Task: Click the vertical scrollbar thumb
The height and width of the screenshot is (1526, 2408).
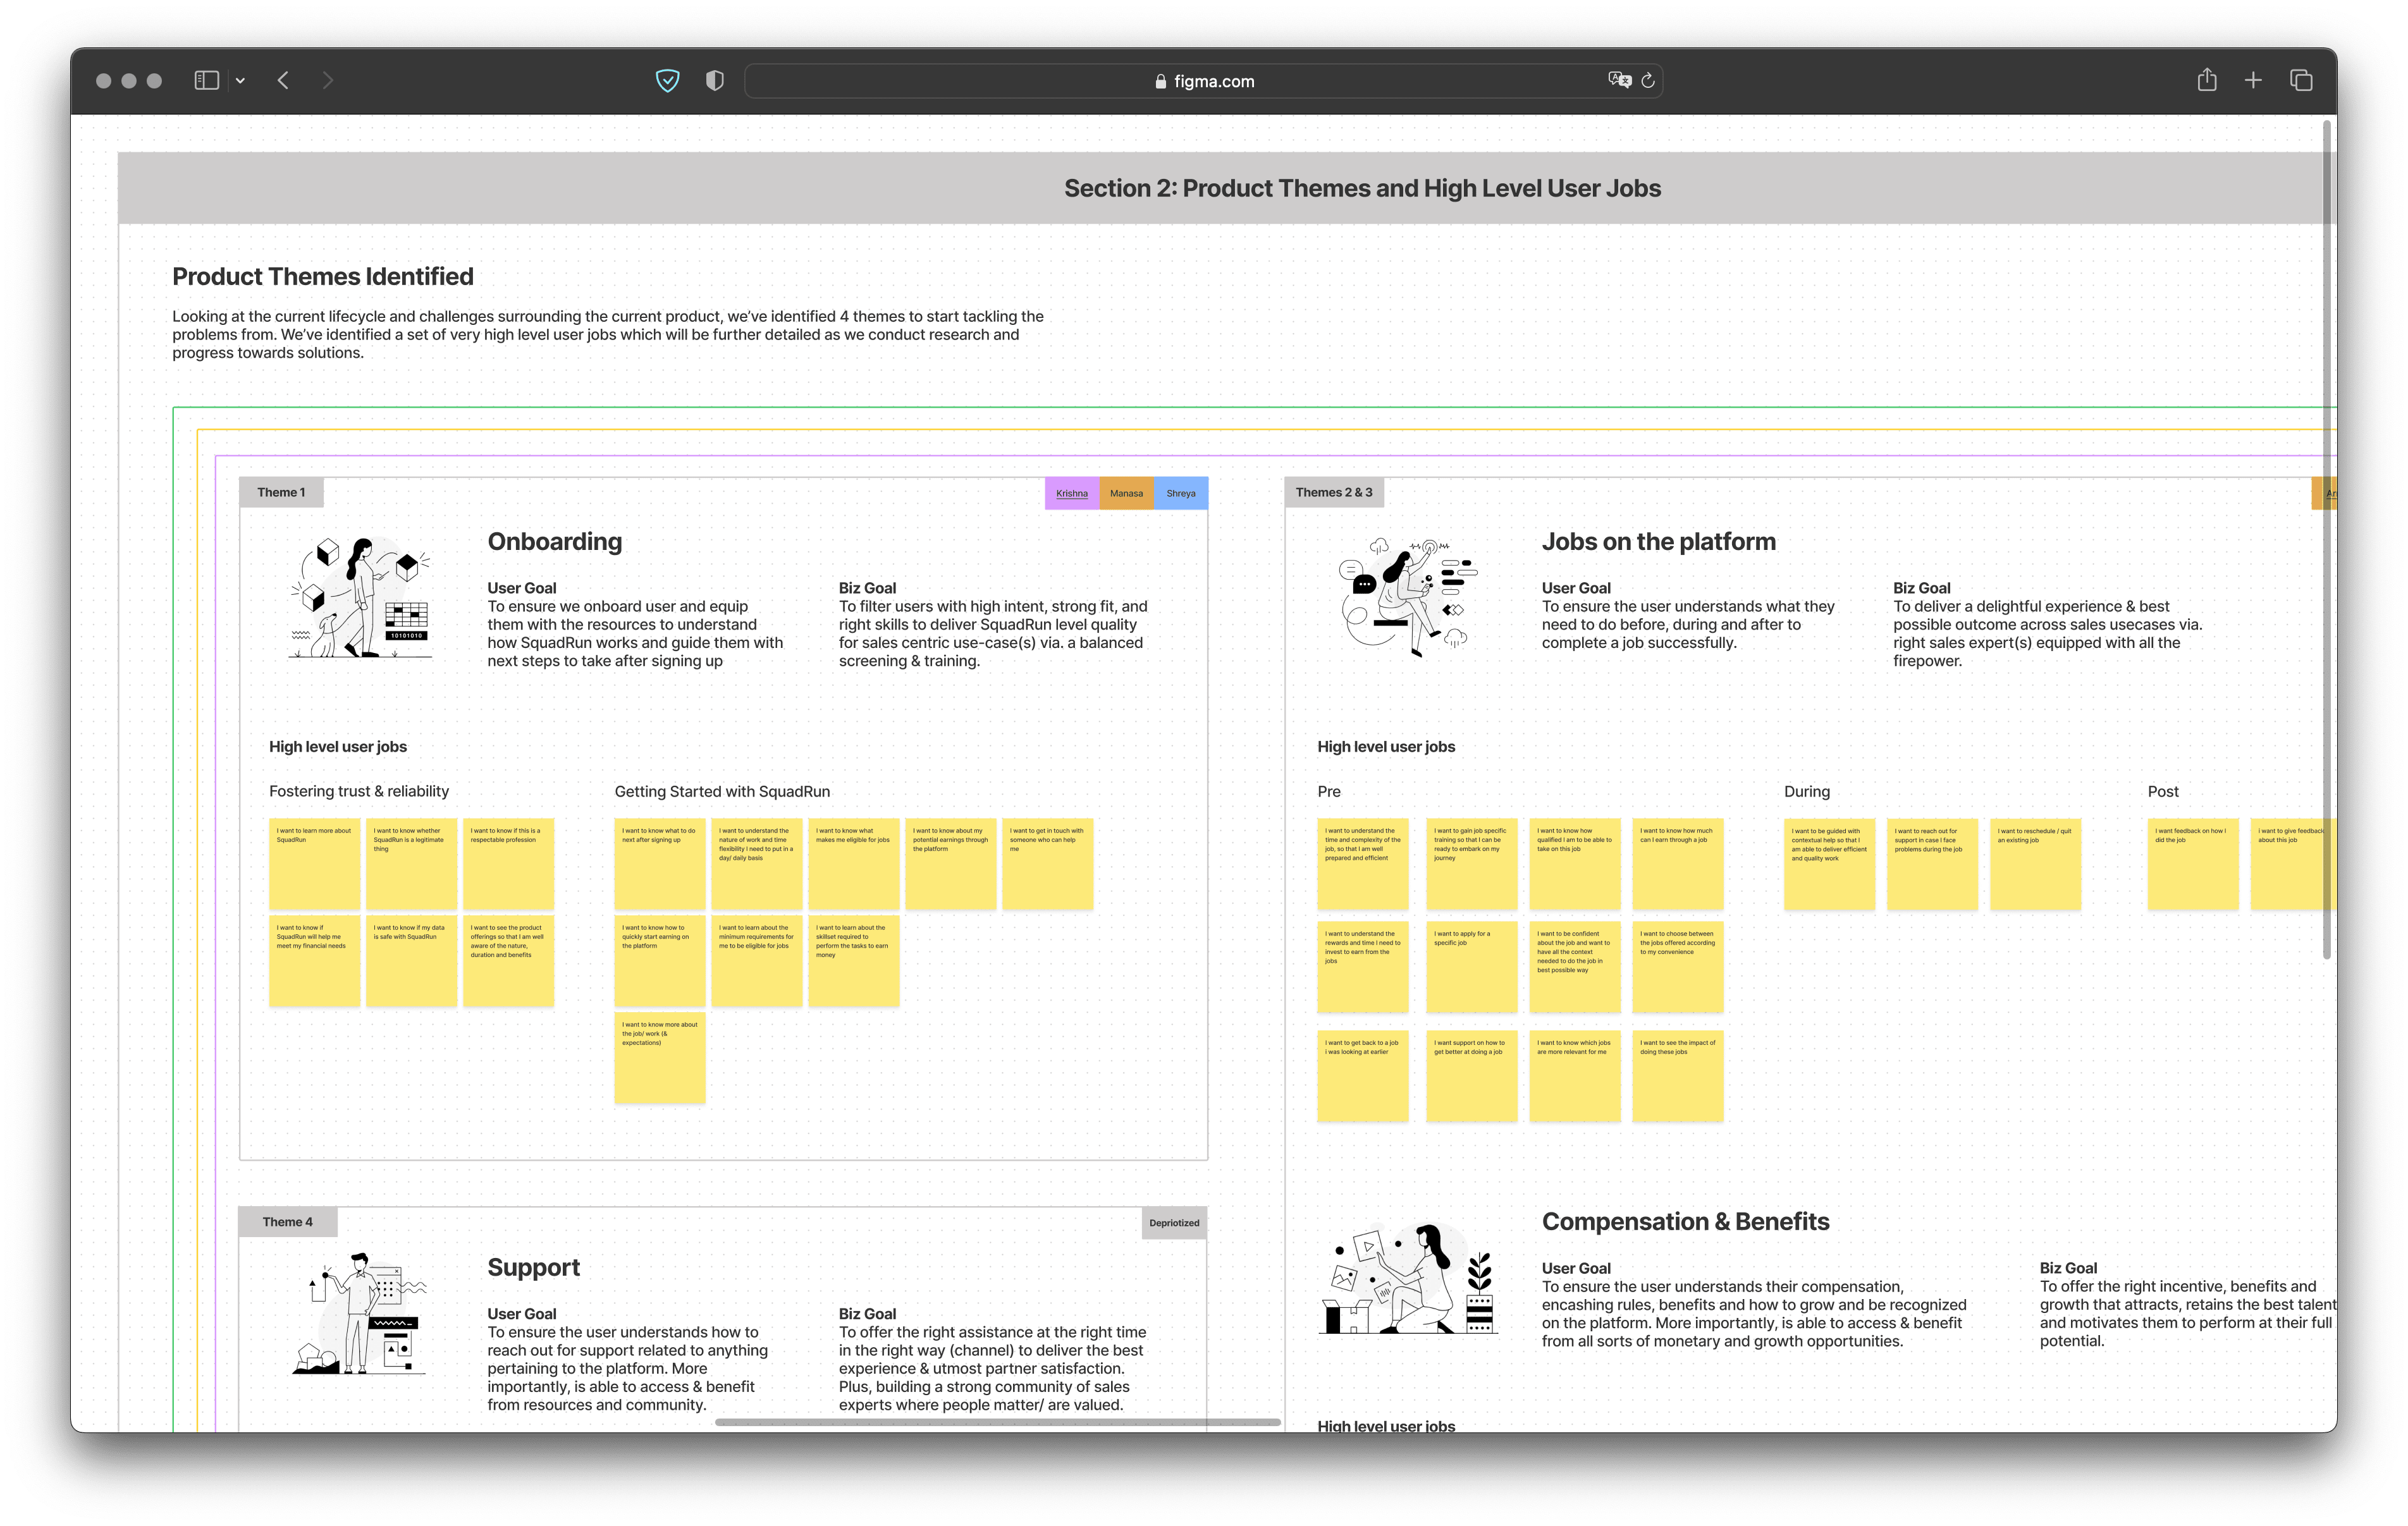Action: 2326,540
